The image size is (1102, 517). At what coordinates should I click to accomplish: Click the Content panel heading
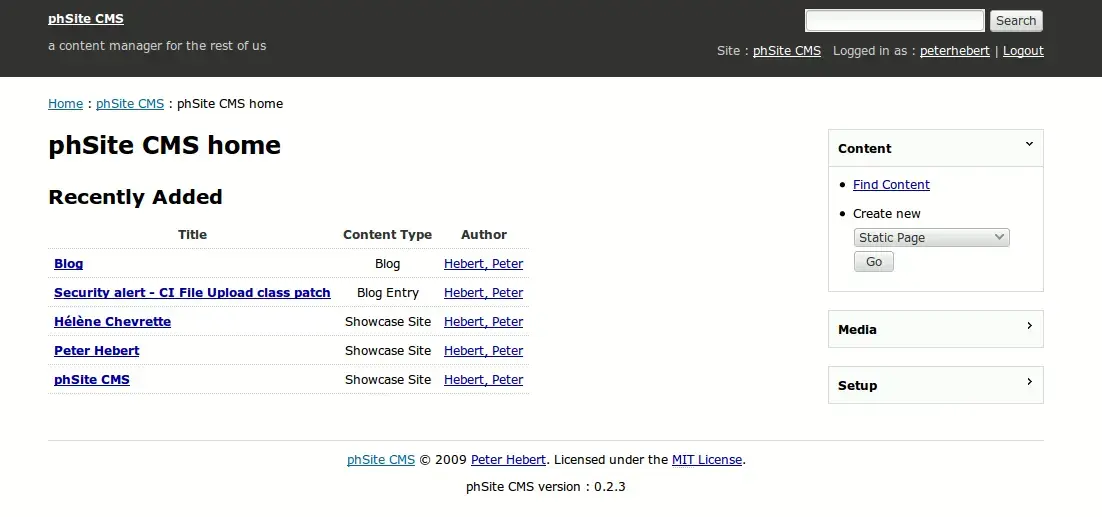864,148
